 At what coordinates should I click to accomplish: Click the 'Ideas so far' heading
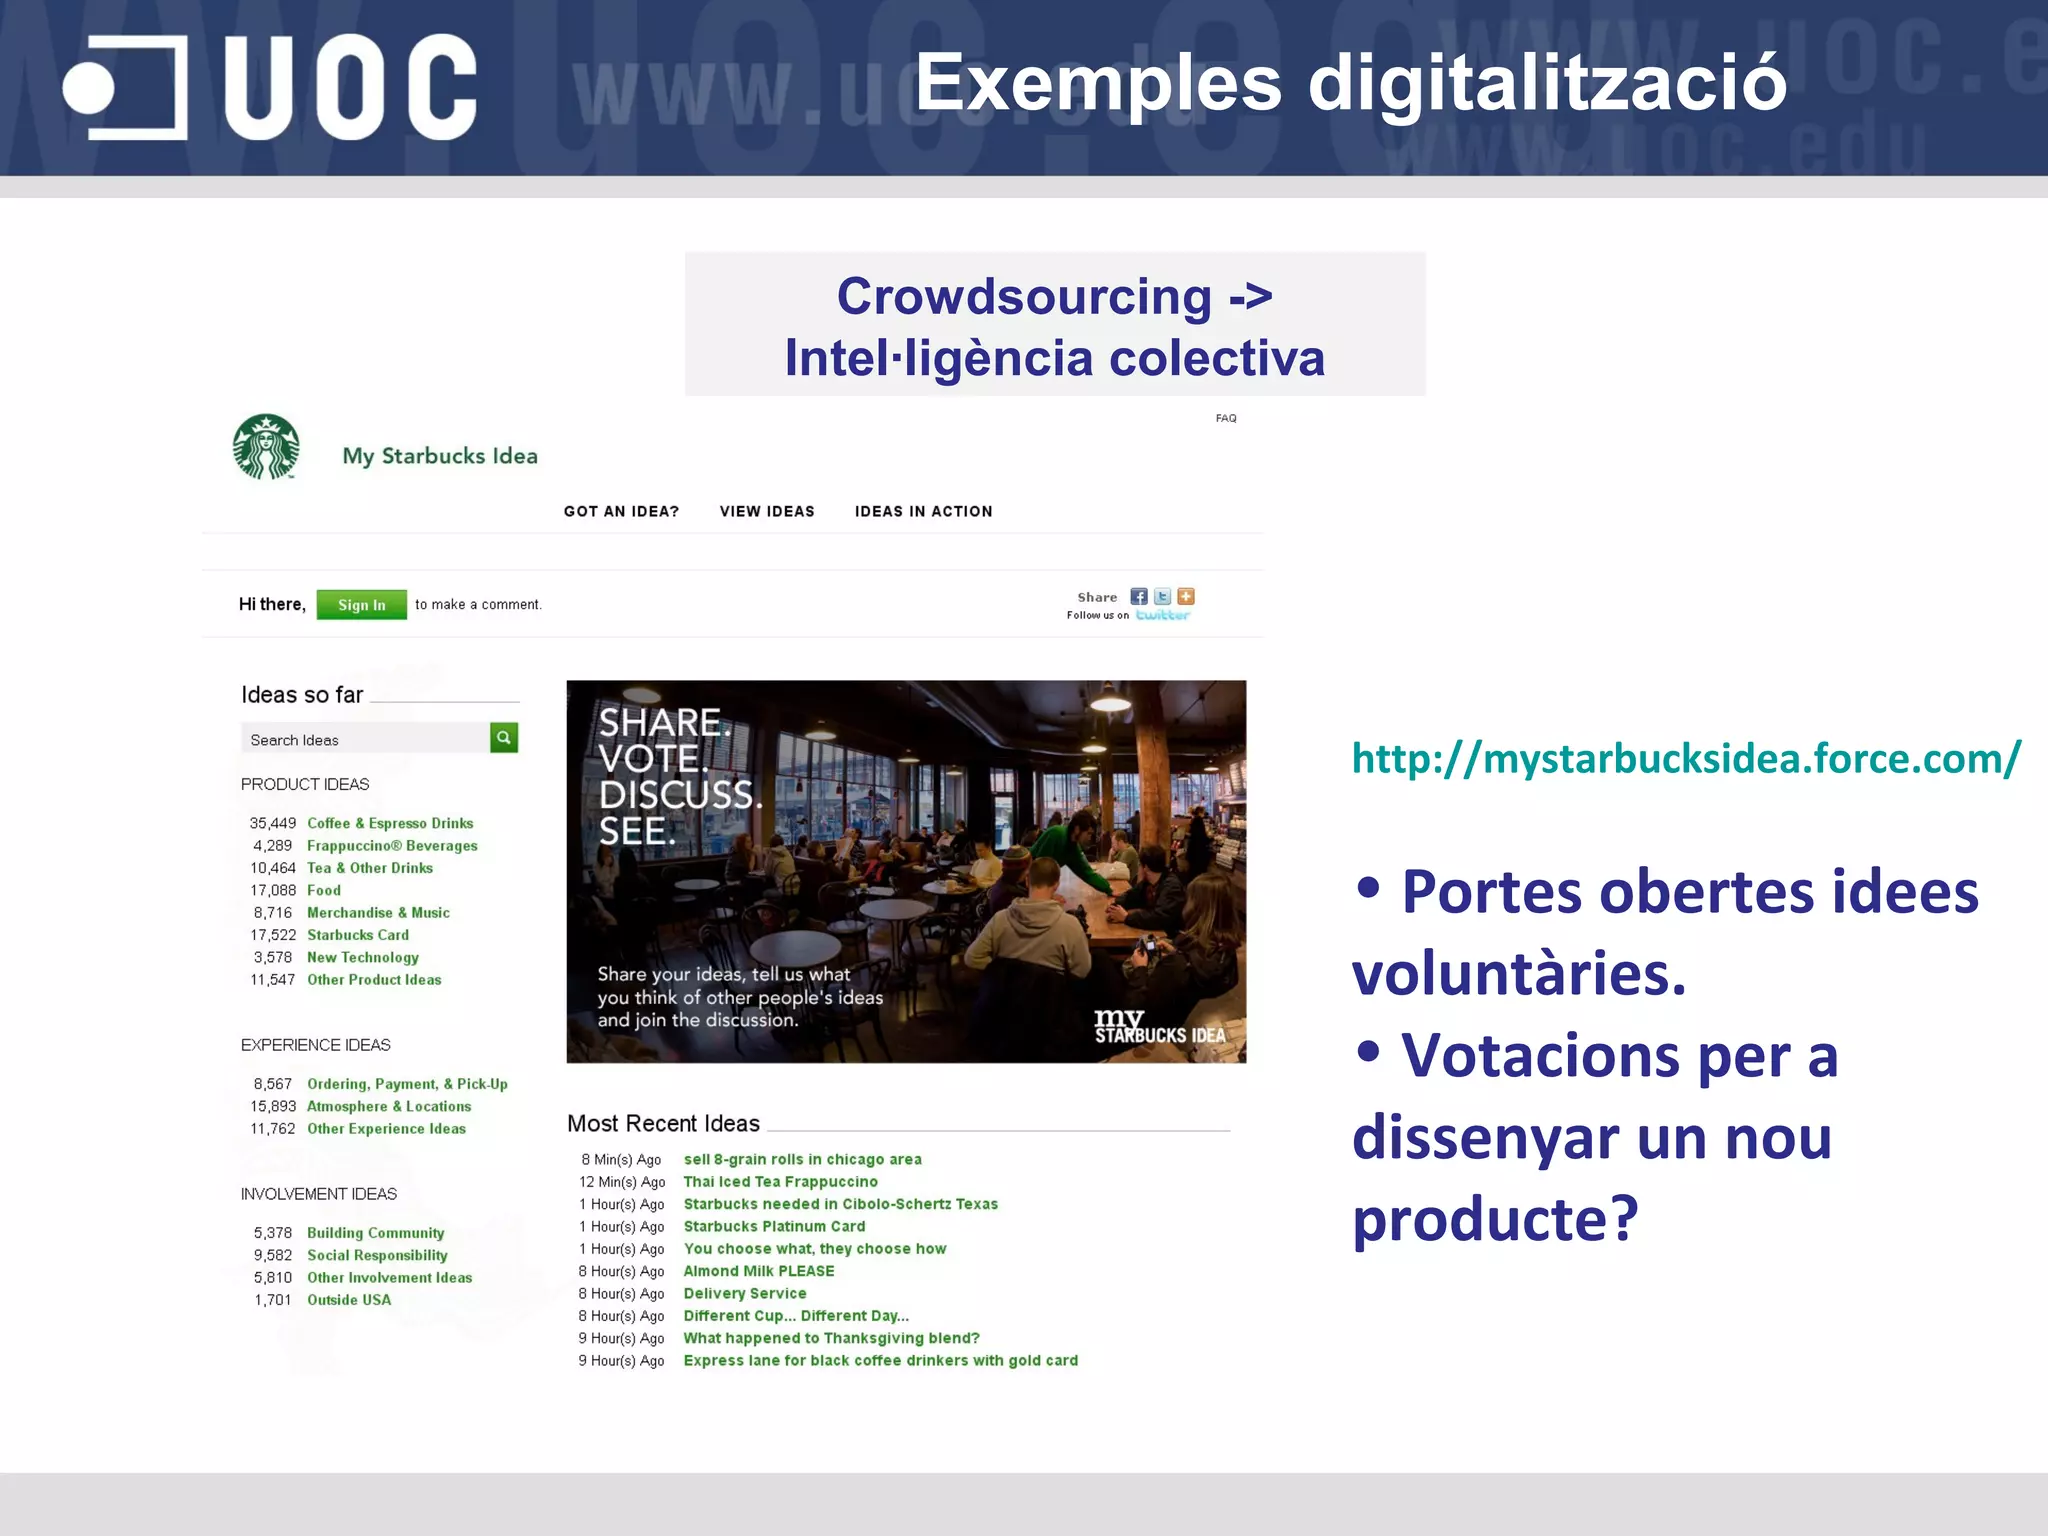click(x=302, y=695)
